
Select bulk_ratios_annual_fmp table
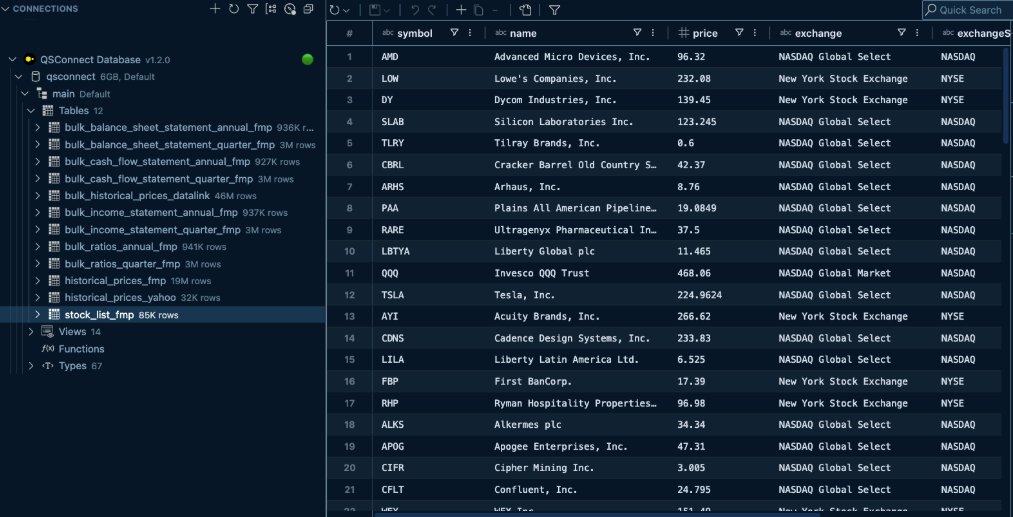pyautogui.click(x=121, y=246)
